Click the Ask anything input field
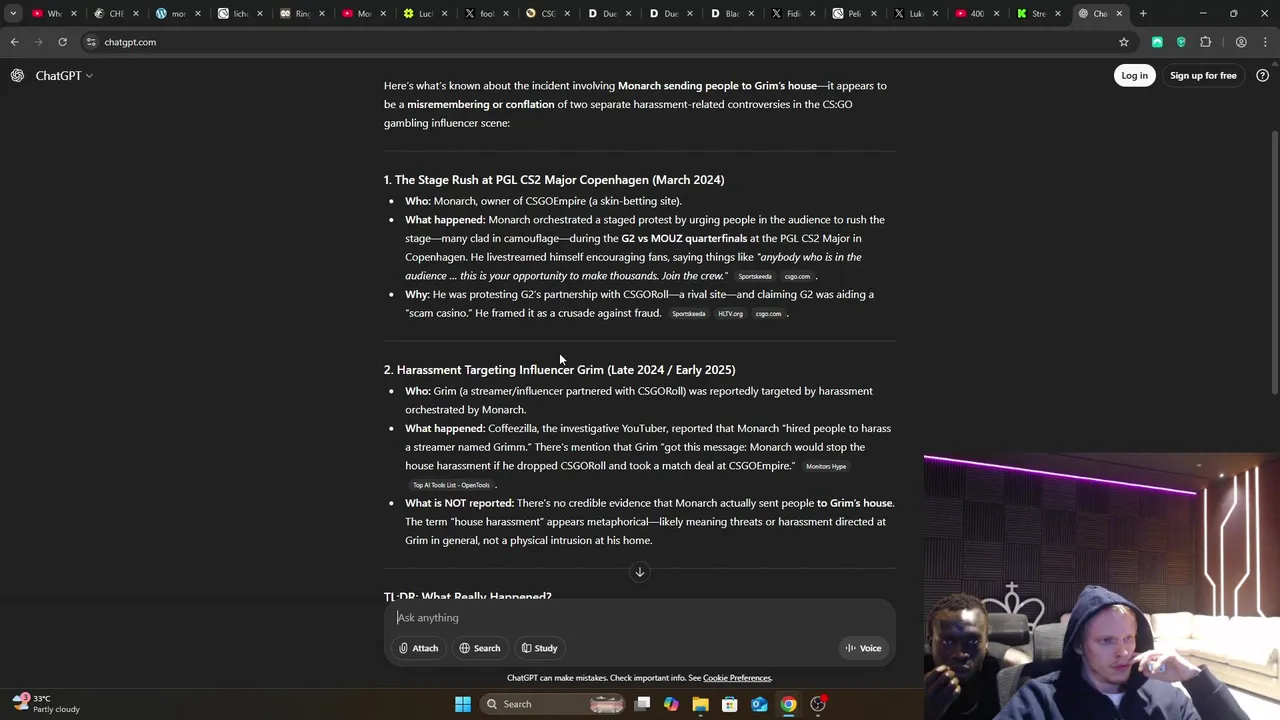This screenshot has height=720, width=1280. pyautogui.click(x=640, y=618)
